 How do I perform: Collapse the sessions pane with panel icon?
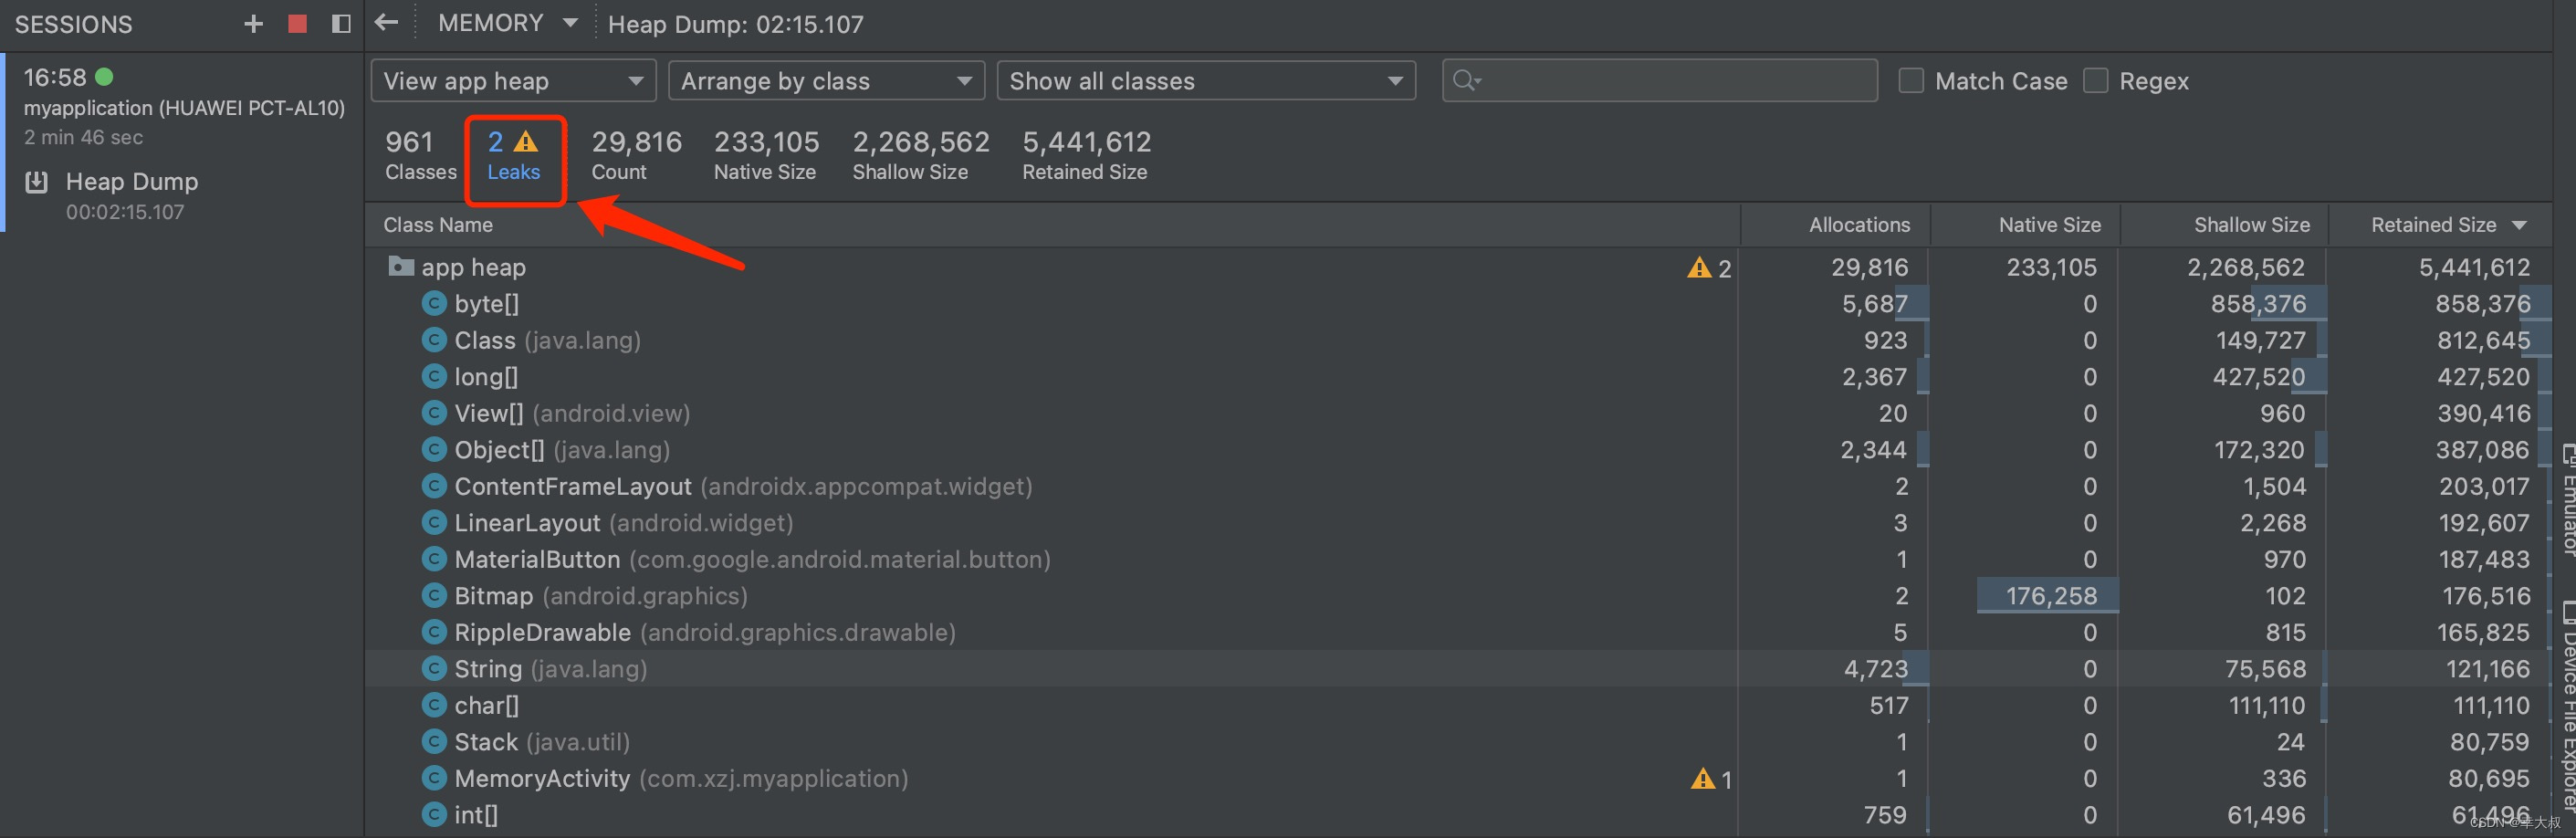point(341,24)
